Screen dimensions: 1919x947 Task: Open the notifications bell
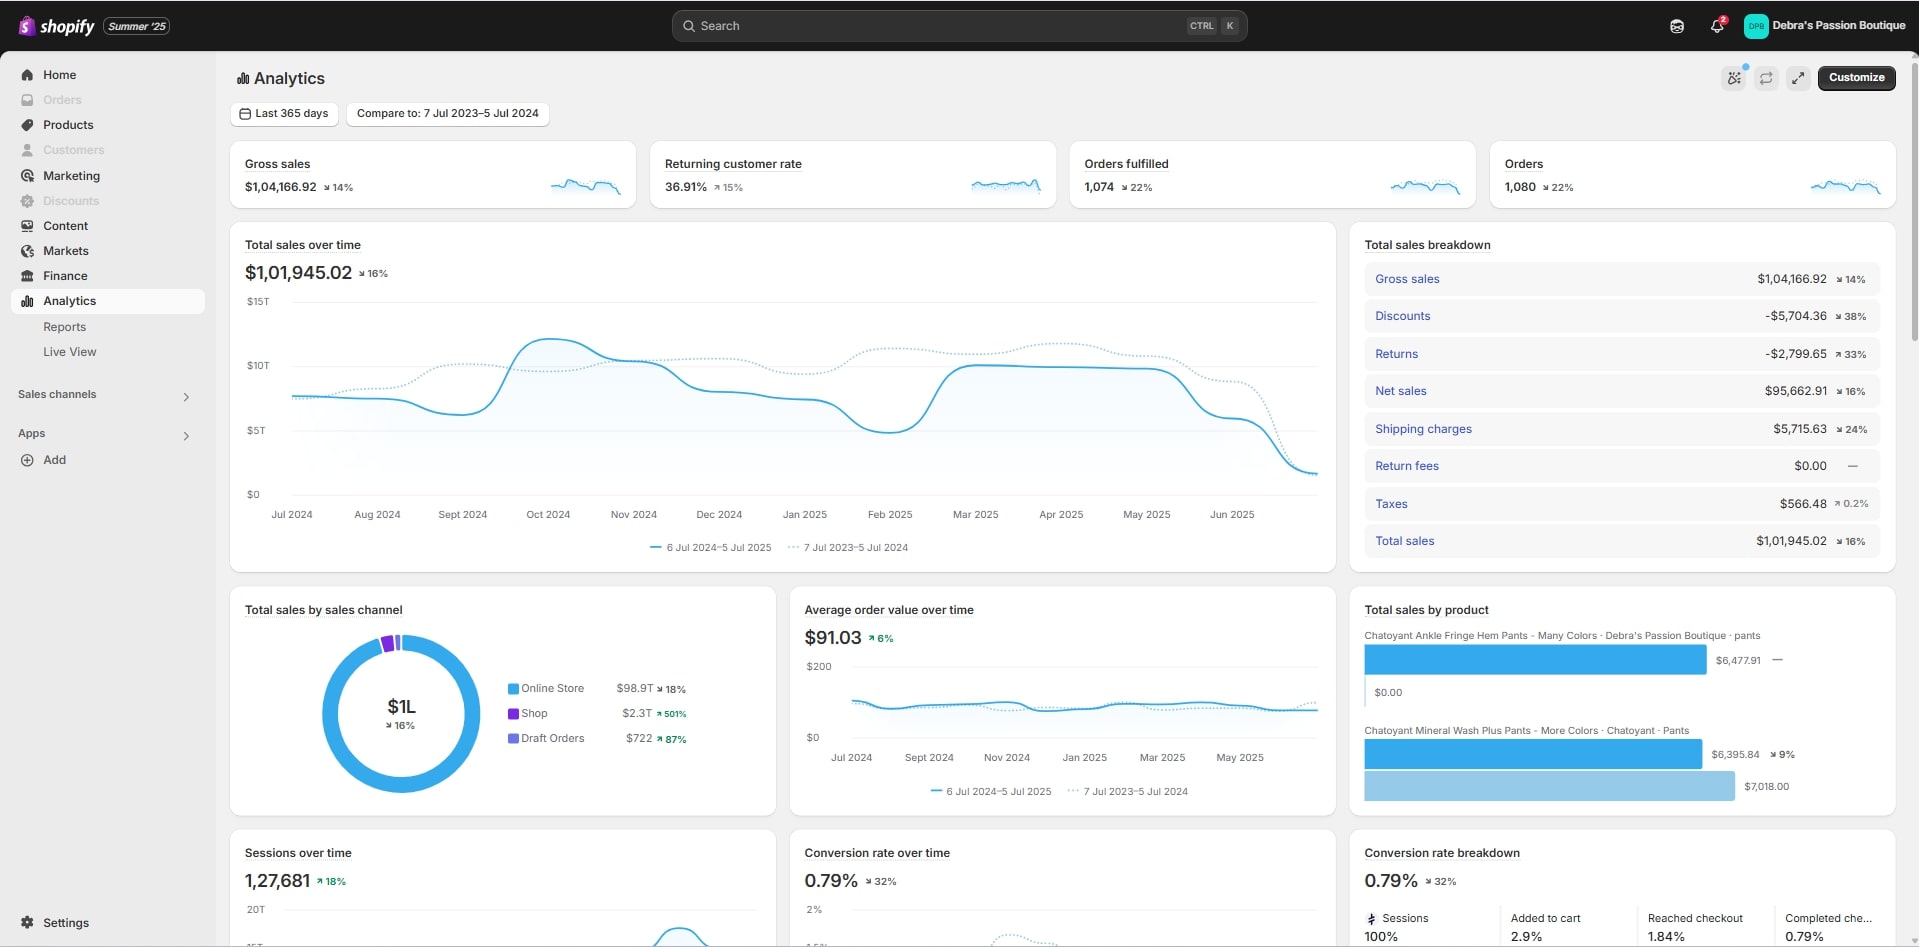pos(1717,26)
